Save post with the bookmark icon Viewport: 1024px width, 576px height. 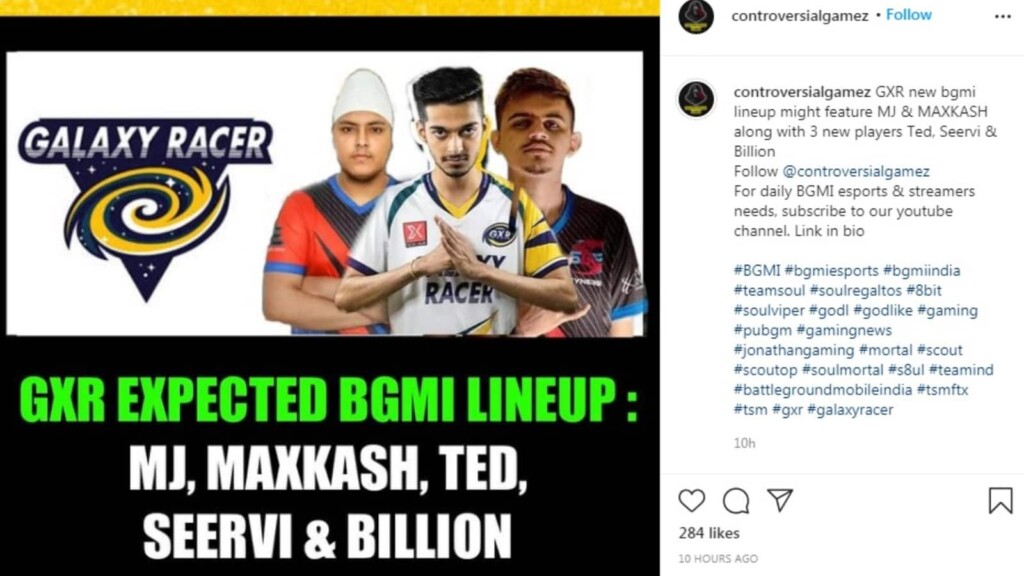[1000, 501]
